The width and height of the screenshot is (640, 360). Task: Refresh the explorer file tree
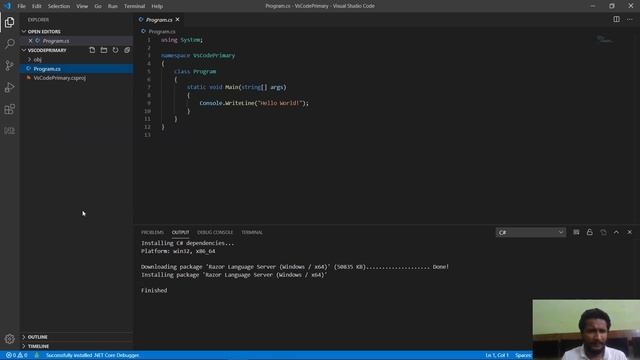[116, 50]
